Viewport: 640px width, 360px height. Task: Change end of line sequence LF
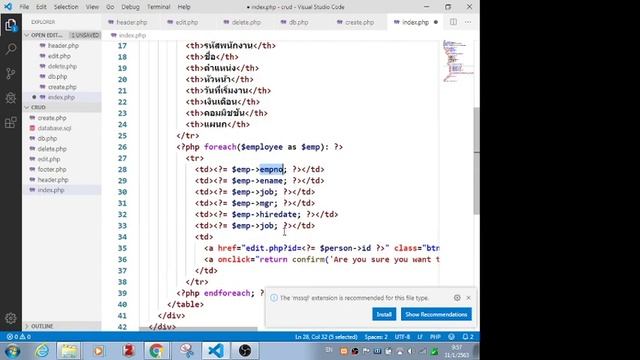(420, 337)
